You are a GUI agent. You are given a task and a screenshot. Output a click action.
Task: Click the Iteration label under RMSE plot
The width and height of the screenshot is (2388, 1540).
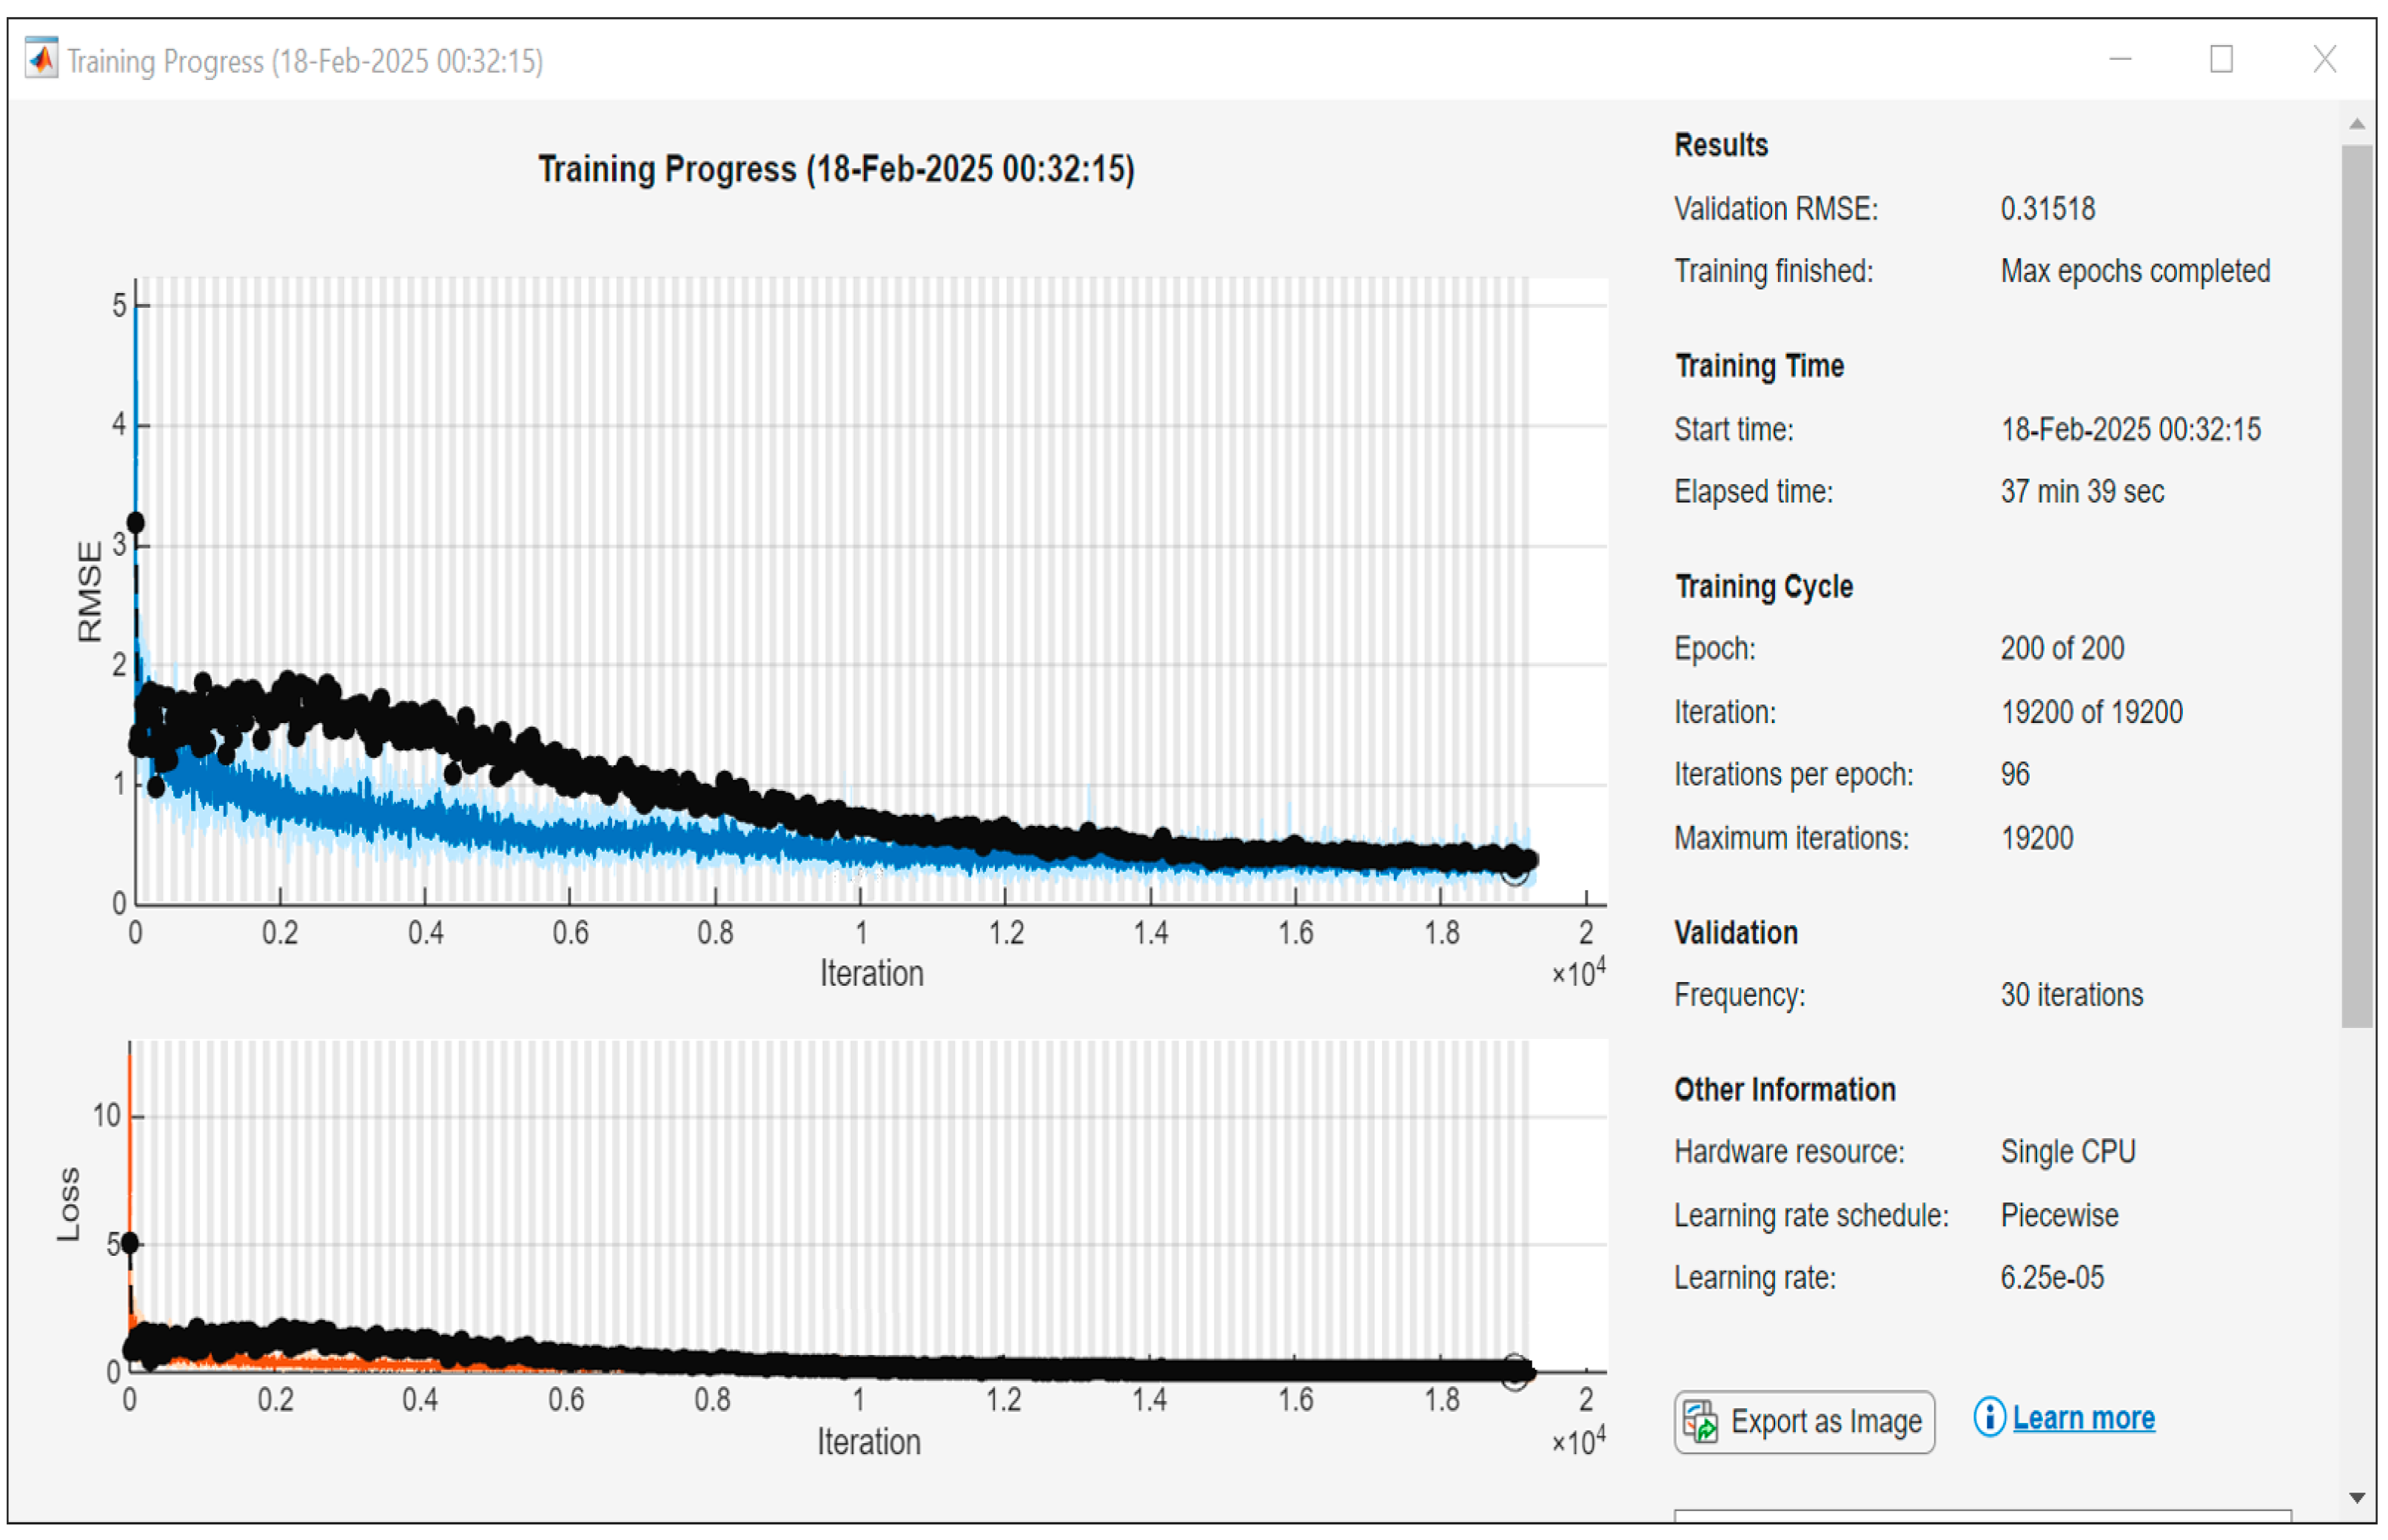[871, 973]
